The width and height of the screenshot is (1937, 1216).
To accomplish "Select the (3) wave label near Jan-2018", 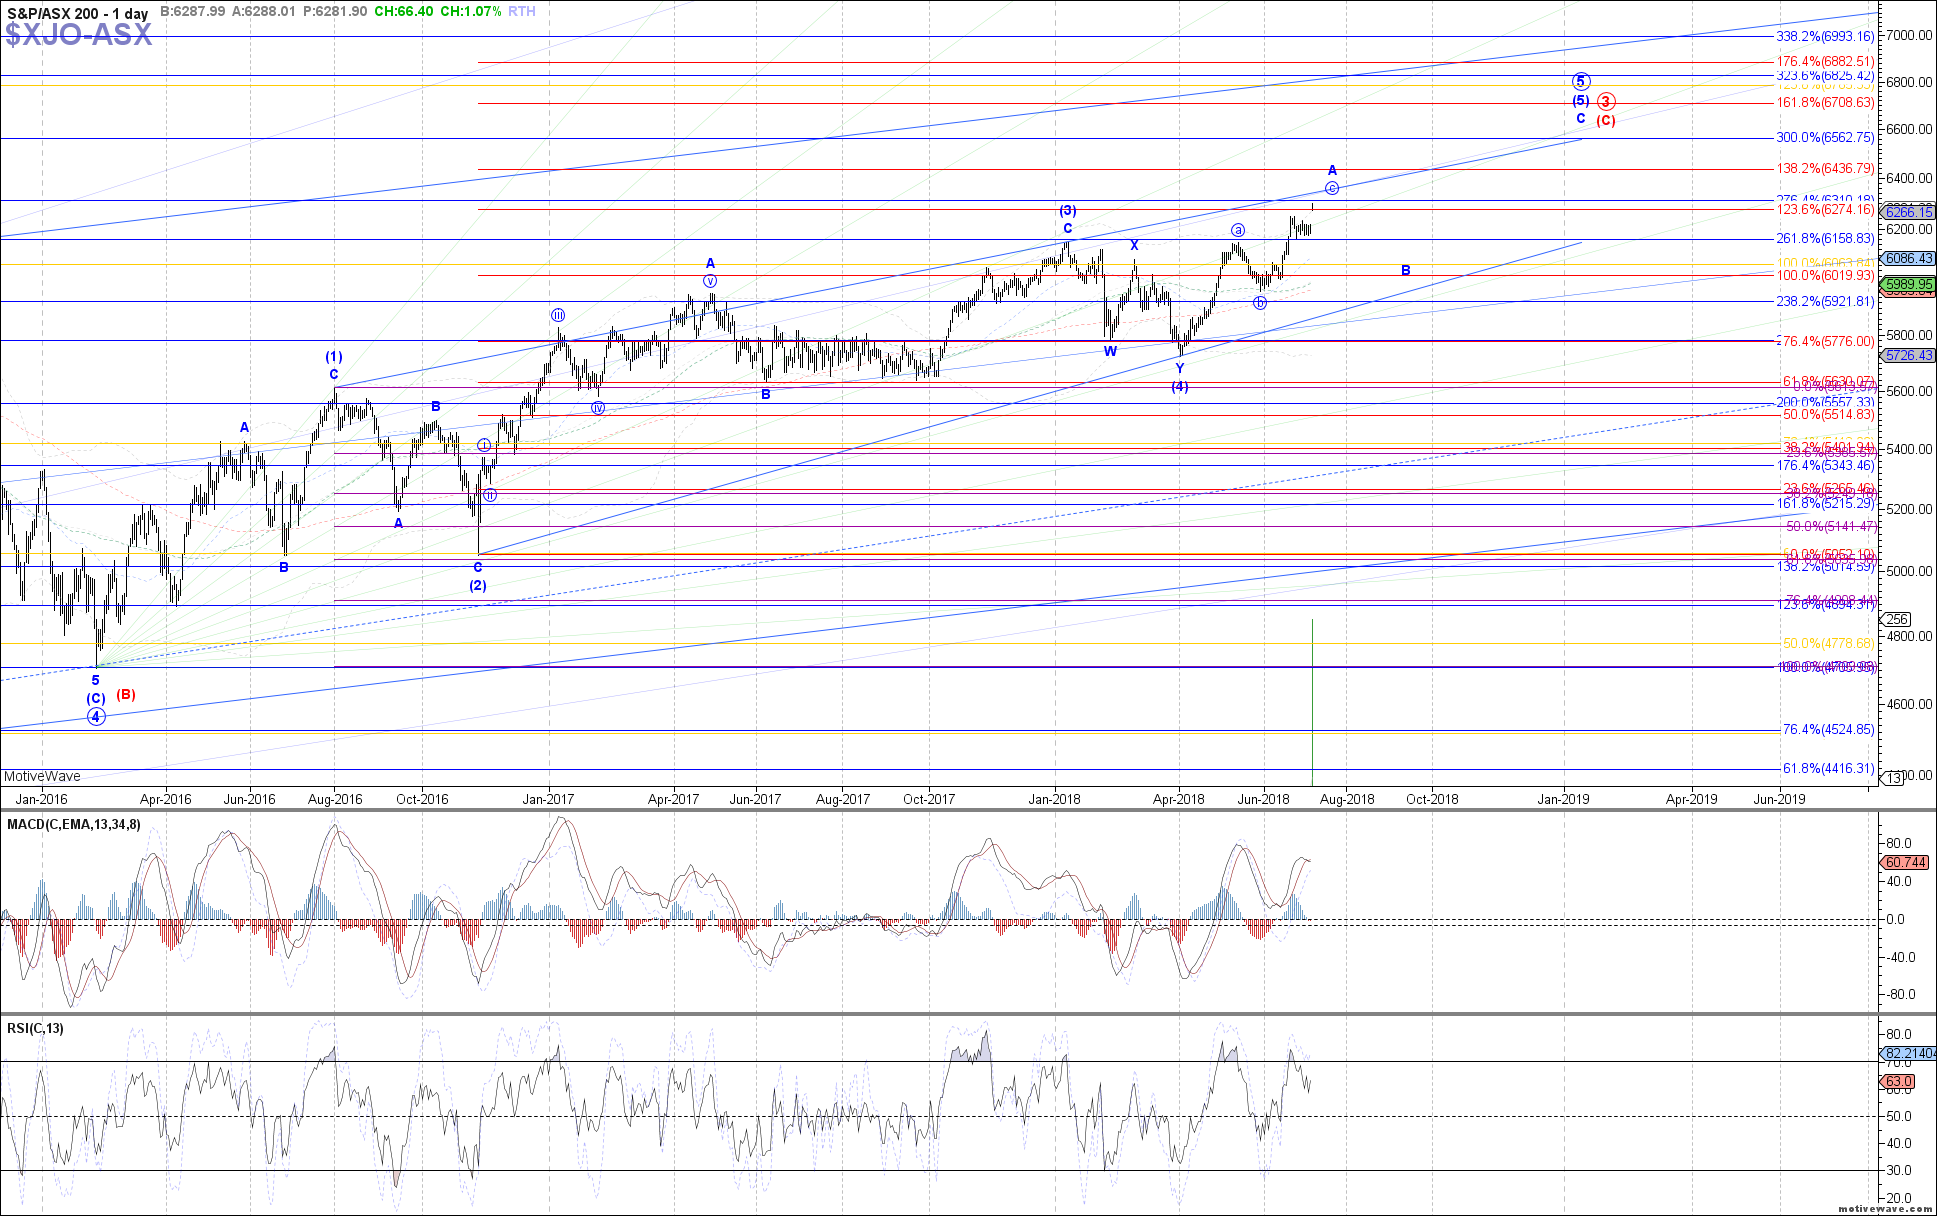I will (x=1068, y=210).
